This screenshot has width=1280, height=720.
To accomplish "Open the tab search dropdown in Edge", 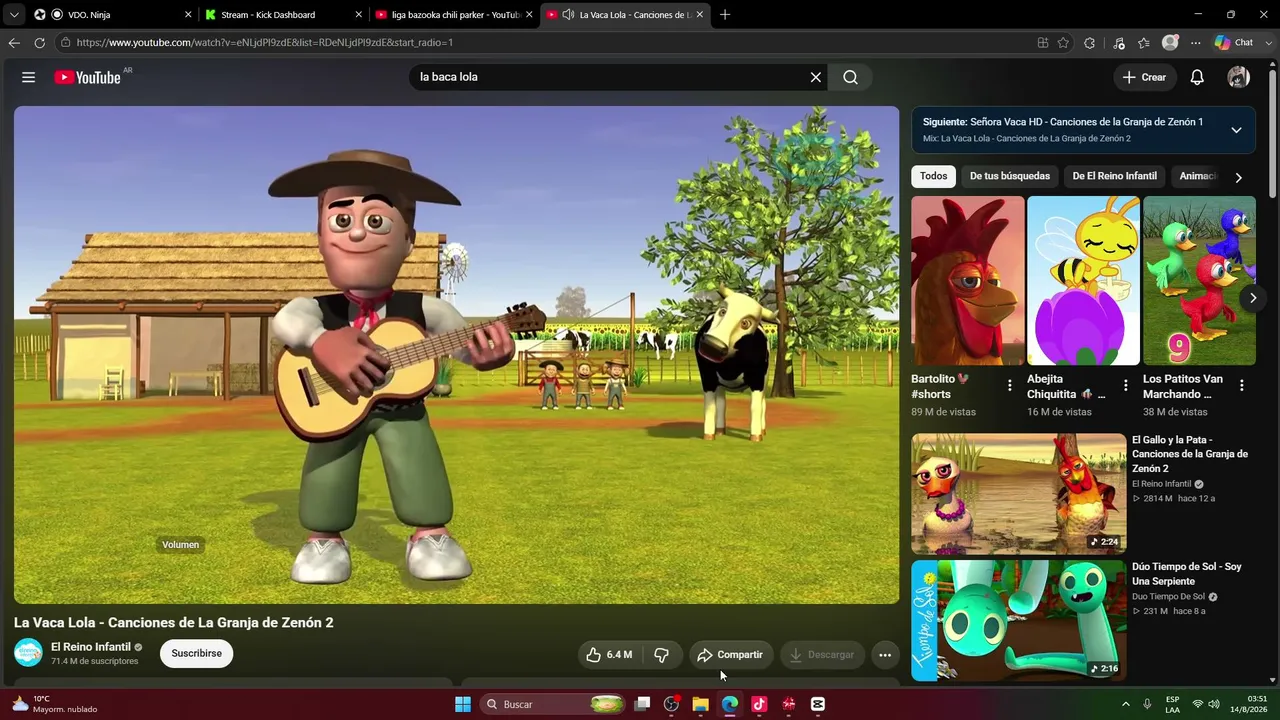I will pyautogui.click(x=14, y=15).
